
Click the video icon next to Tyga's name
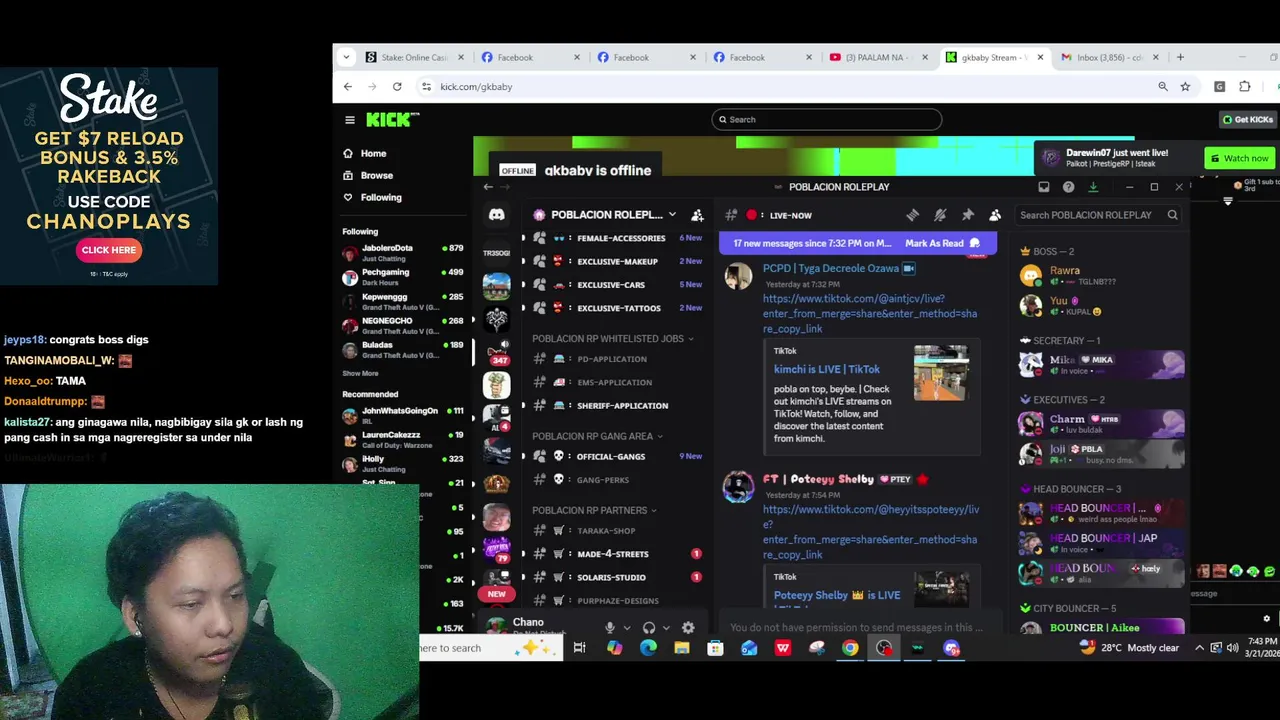click(x=908, y=268)
